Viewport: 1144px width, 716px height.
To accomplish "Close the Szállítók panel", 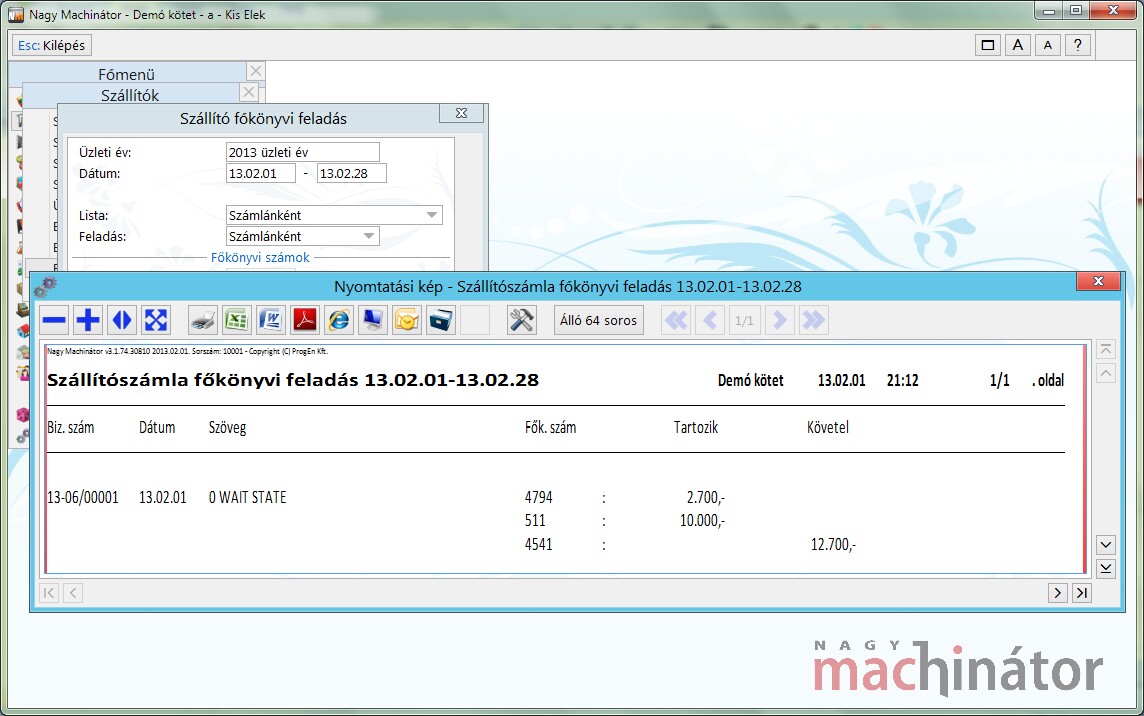I will click(249, 92).
